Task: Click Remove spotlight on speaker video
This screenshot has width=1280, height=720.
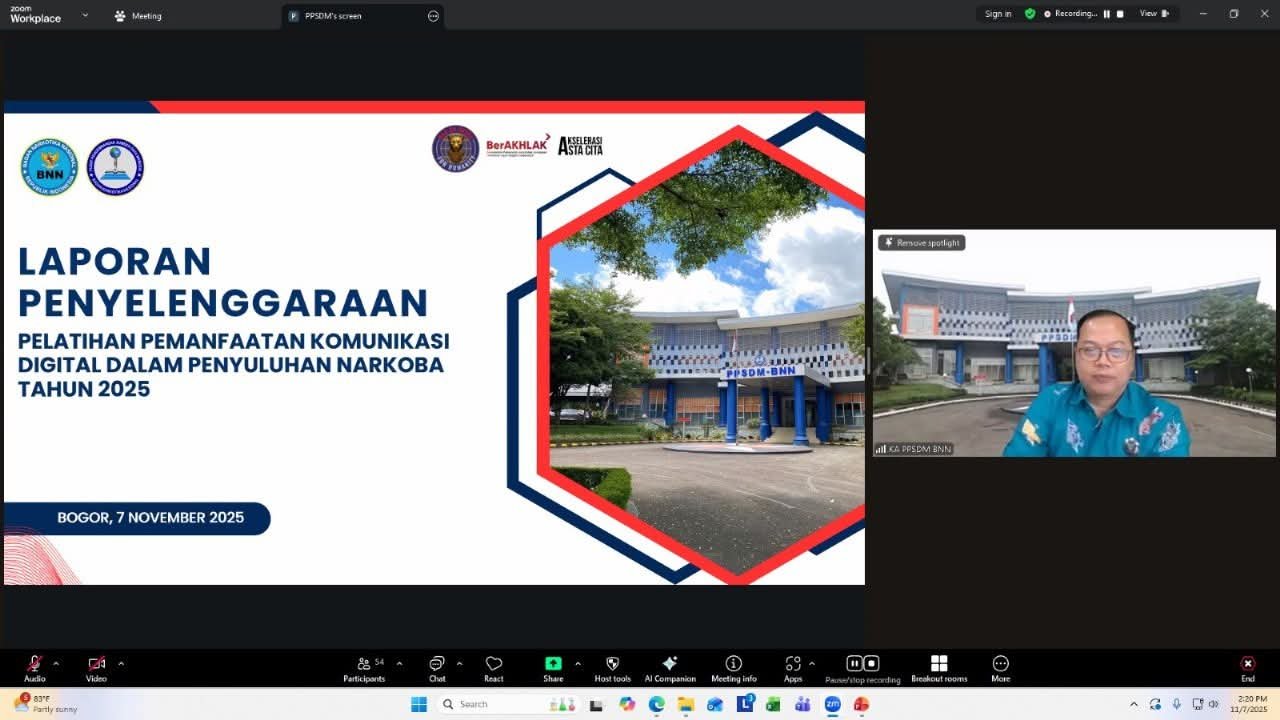Action: click(x=921, y=243)
